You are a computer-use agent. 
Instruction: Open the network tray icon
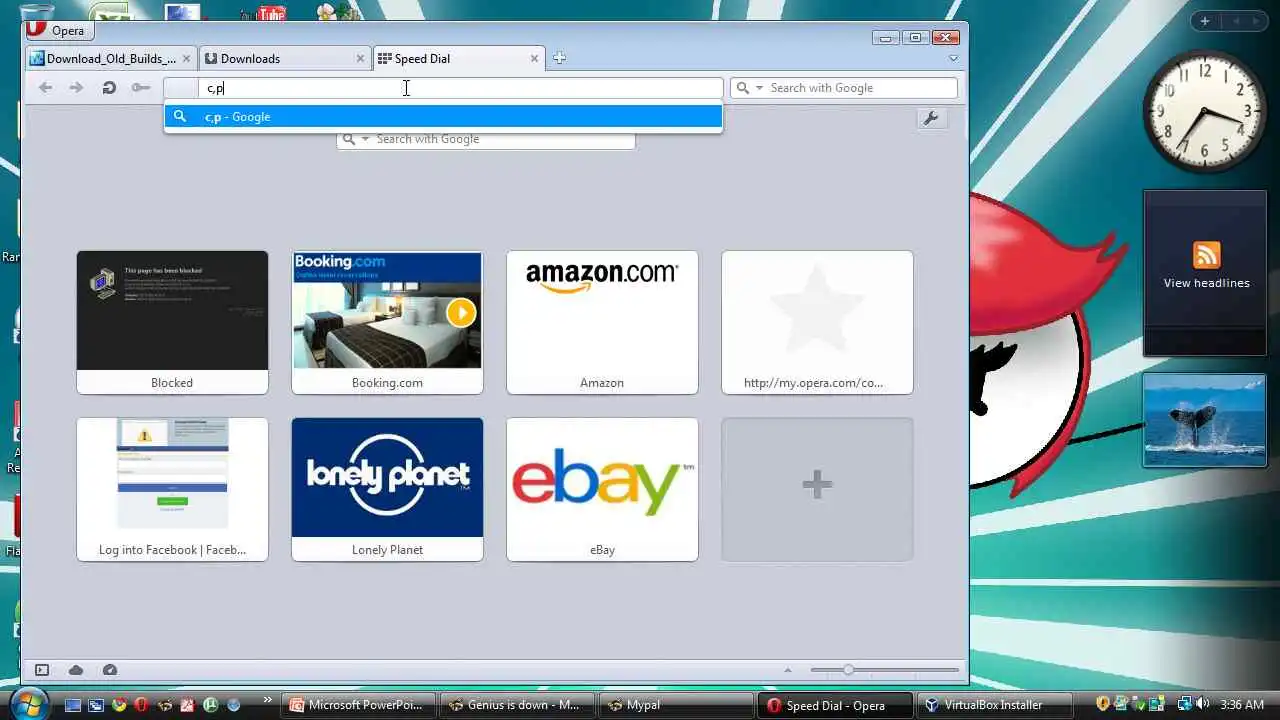pyautogui.click(x=1184, y=704)
